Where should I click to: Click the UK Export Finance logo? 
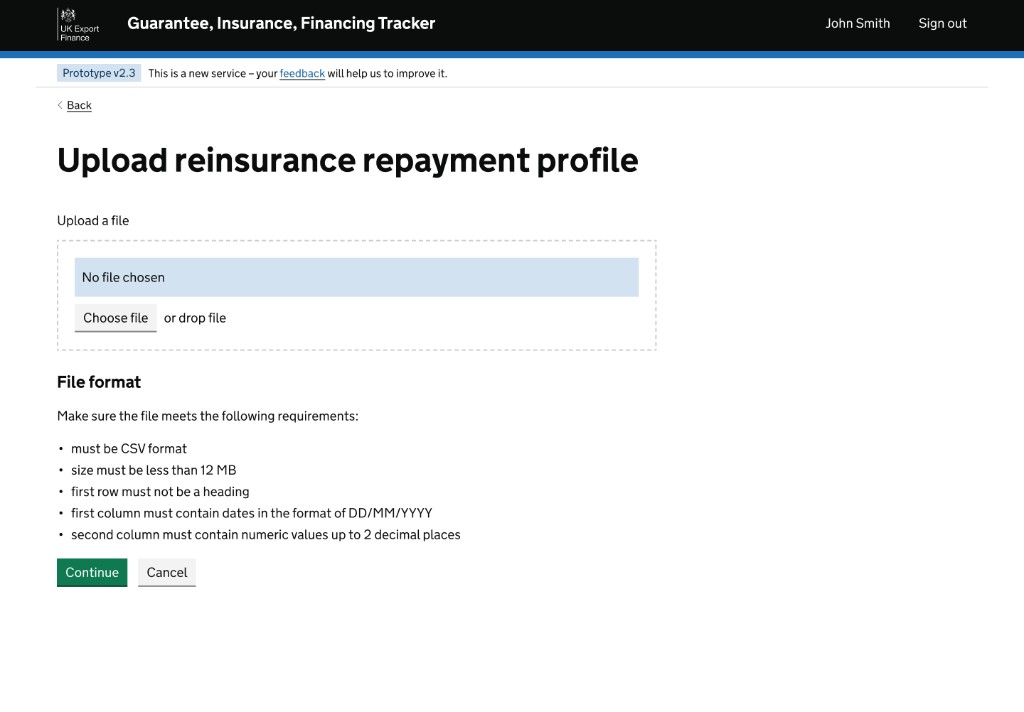click(x=78, y=25)
